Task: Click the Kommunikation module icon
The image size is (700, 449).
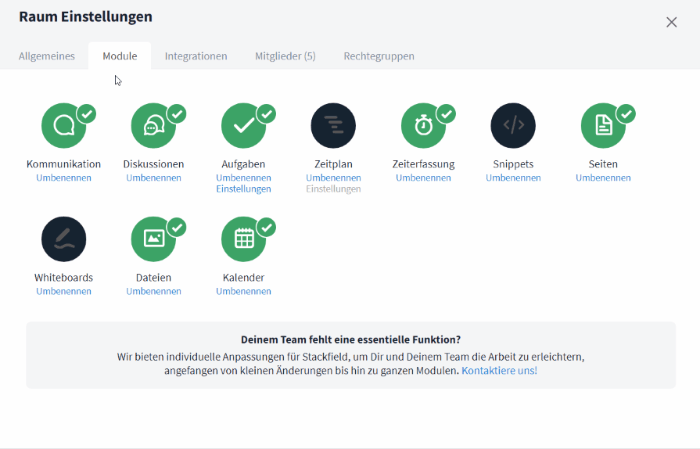Action: pyautogui.click(x=64, y=126)
